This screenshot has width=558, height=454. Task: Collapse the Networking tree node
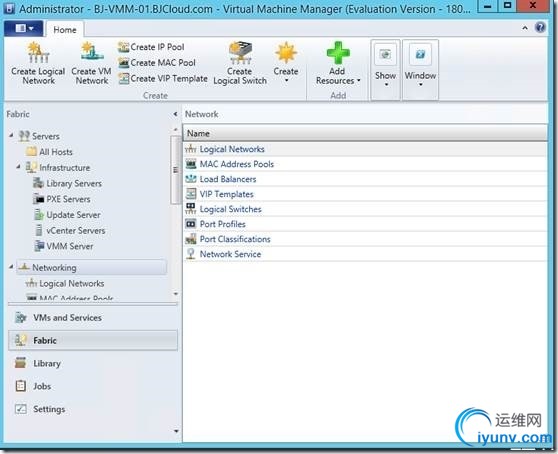(x=11, y=266)
